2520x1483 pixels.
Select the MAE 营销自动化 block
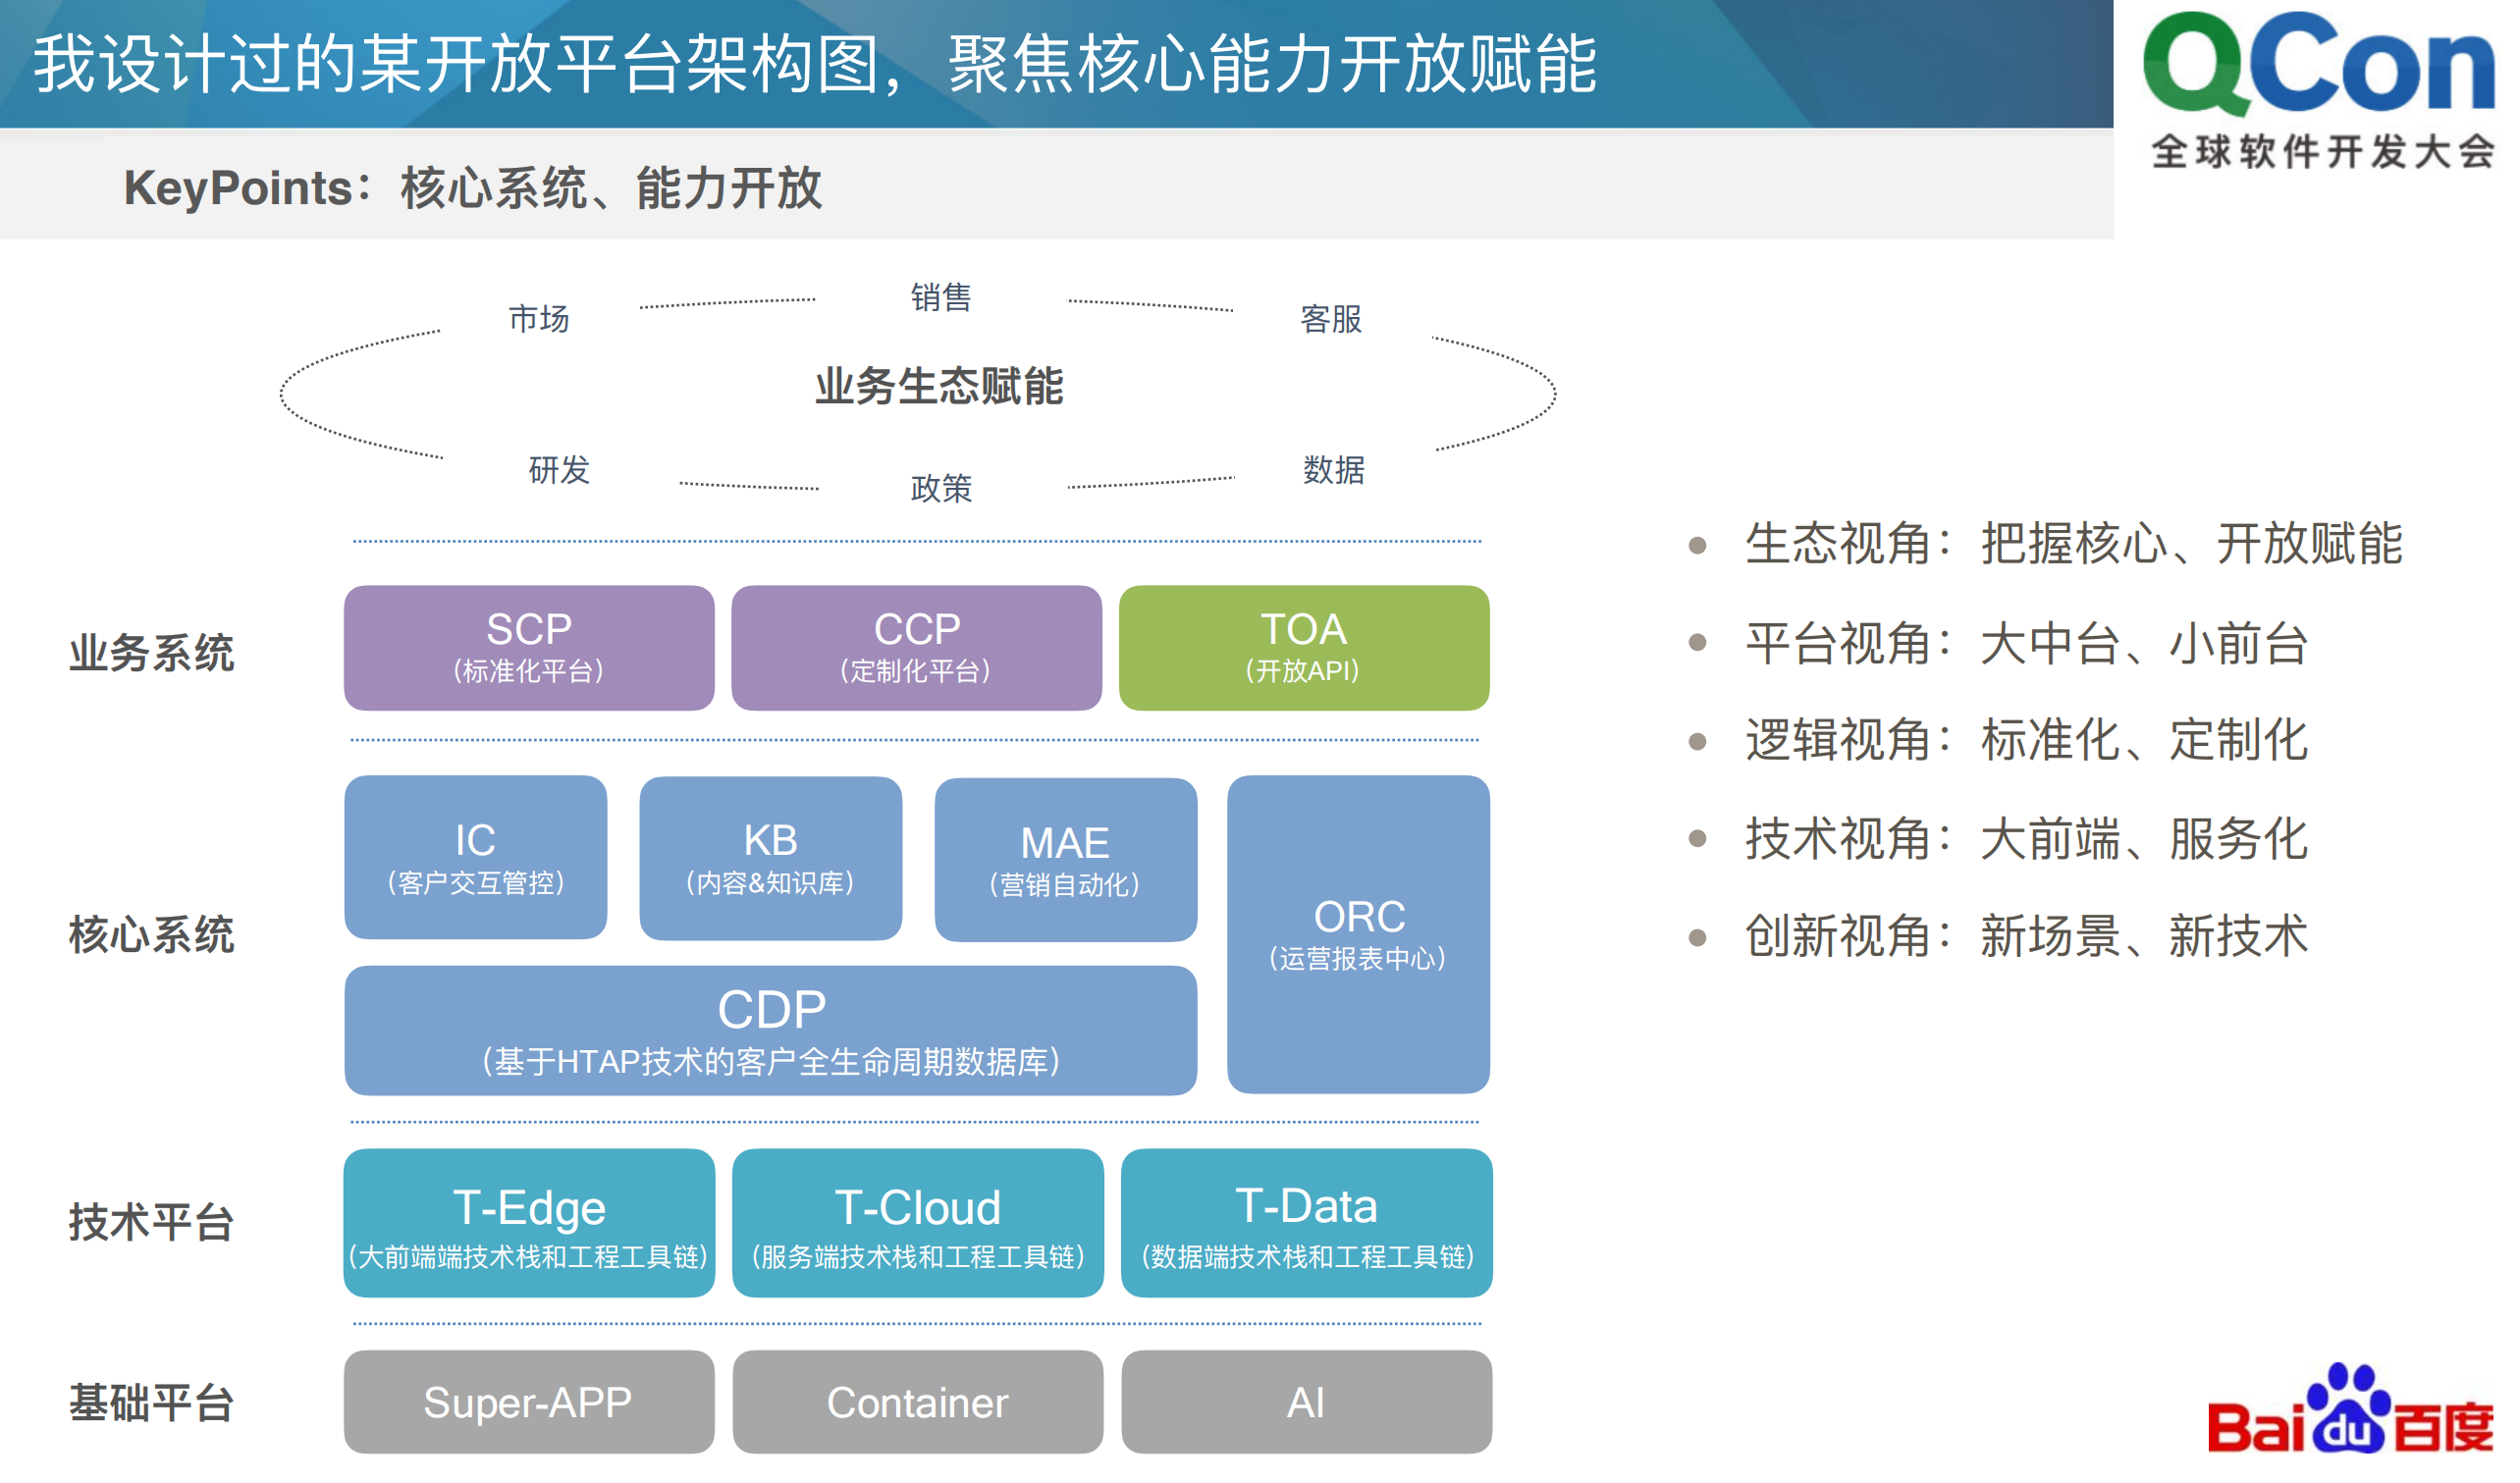coord(1065,858)
